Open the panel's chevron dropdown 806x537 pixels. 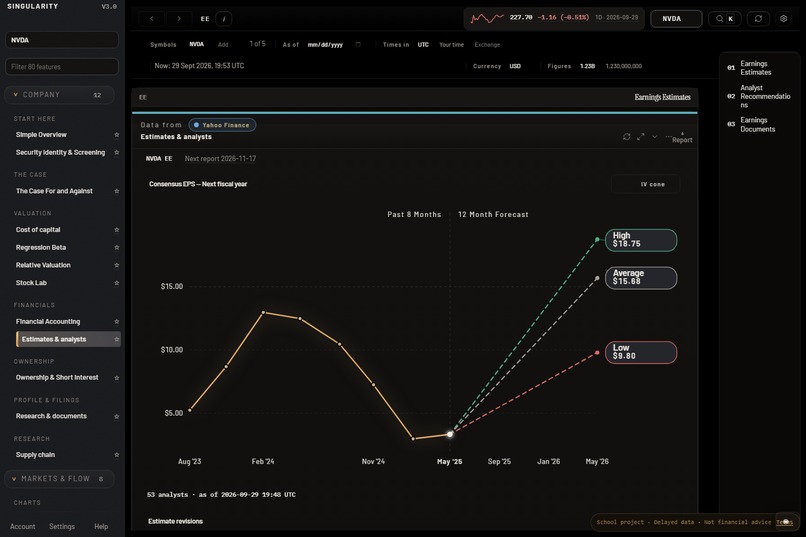pos(654,137)
